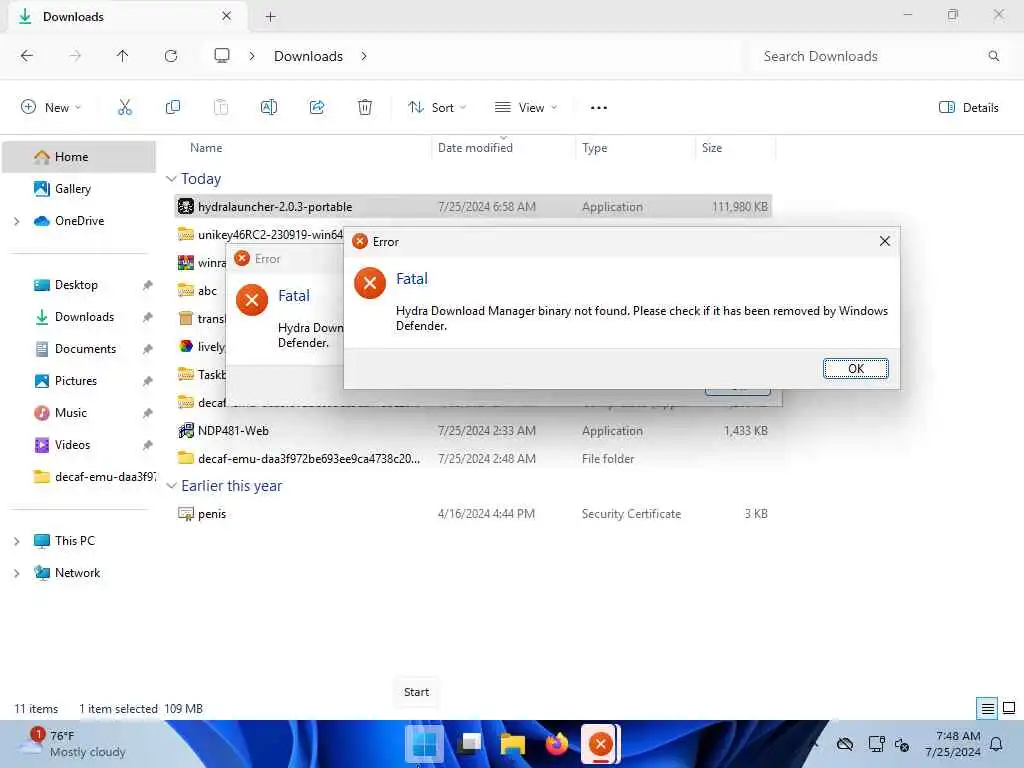The image size is (1024, 768).
Task: Close the Downloads tab
Action: click(x=227, y=16)
